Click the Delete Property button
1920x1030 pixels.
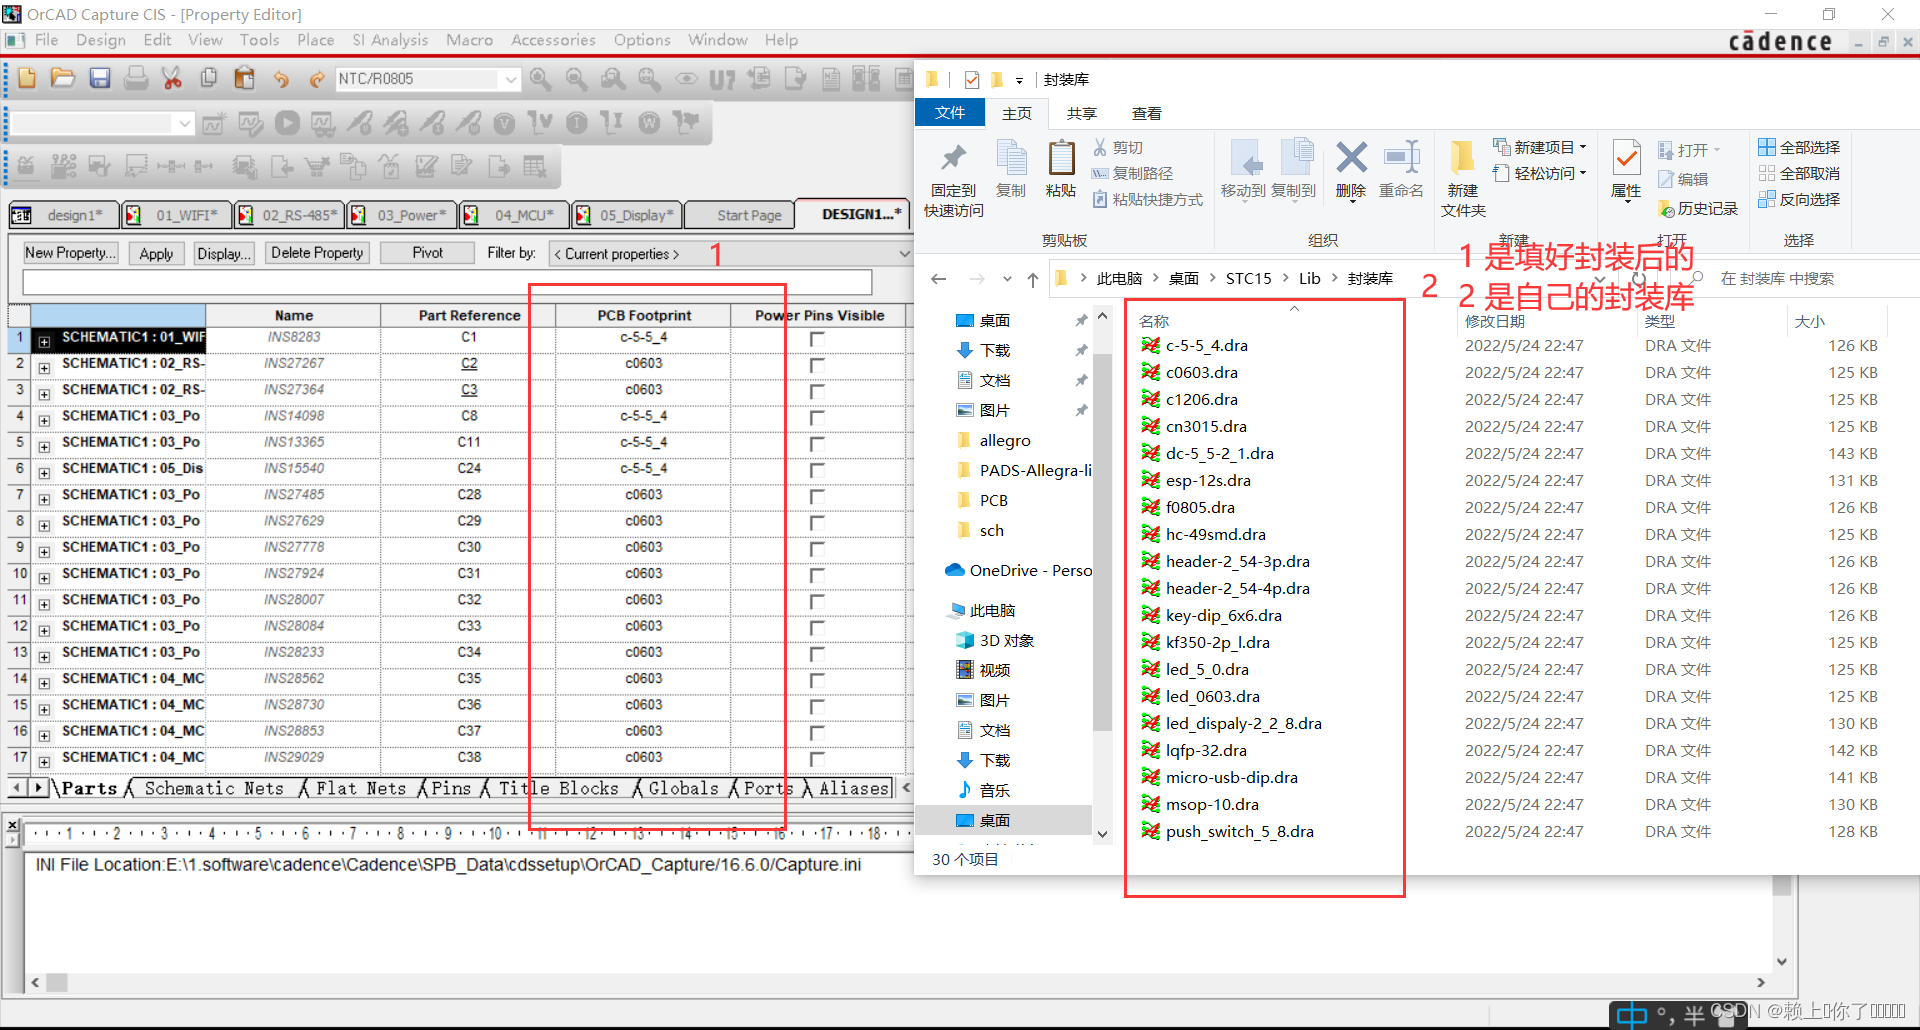pos(317,253)
